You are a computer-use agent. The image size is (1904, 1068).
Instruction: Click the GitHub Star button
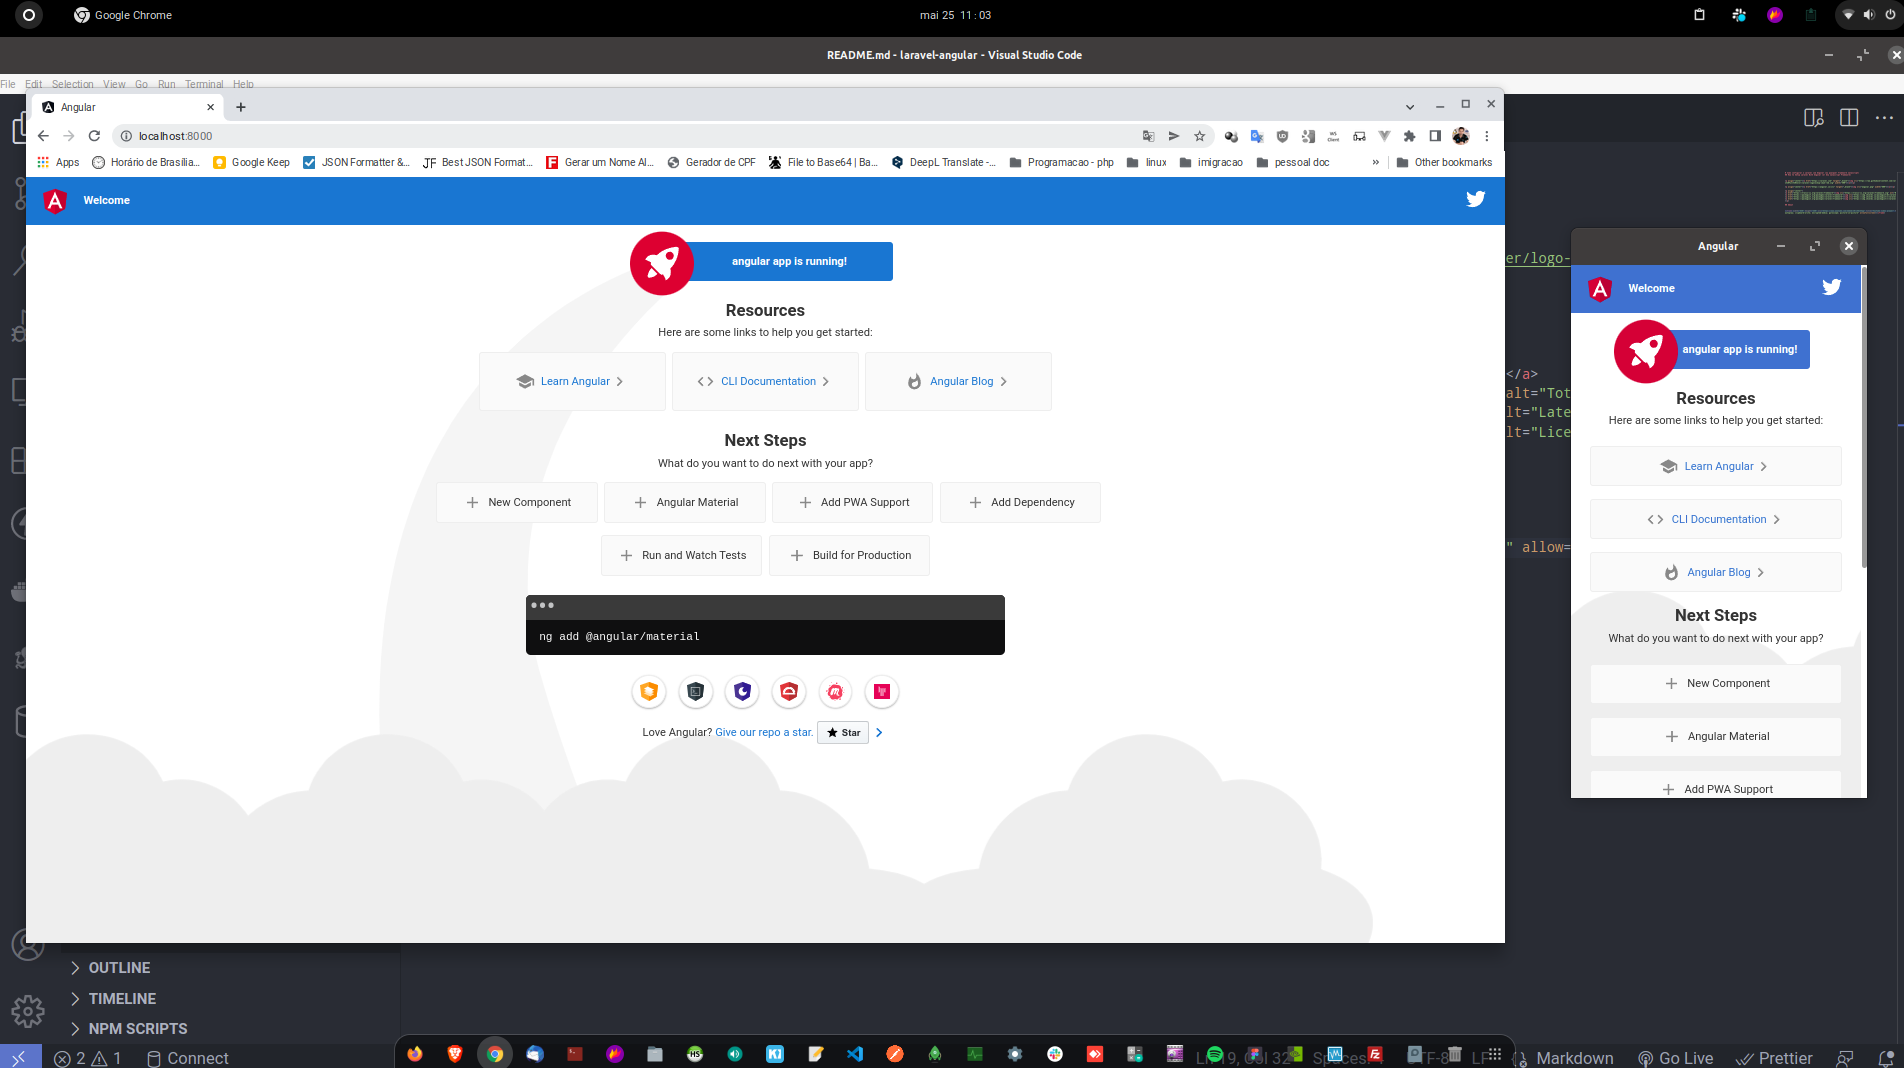pos(843,732)
